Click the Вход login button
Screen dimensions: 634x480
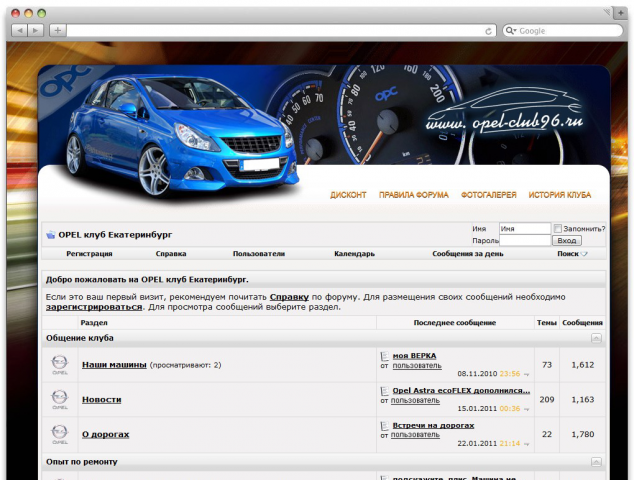pos(567,241)
